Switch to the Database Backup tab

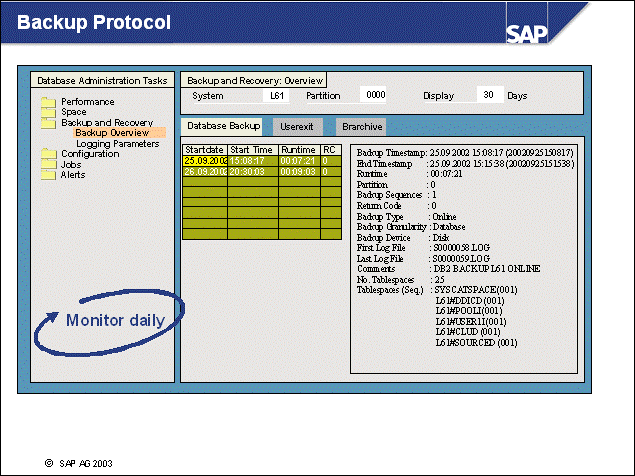(223, 126)
